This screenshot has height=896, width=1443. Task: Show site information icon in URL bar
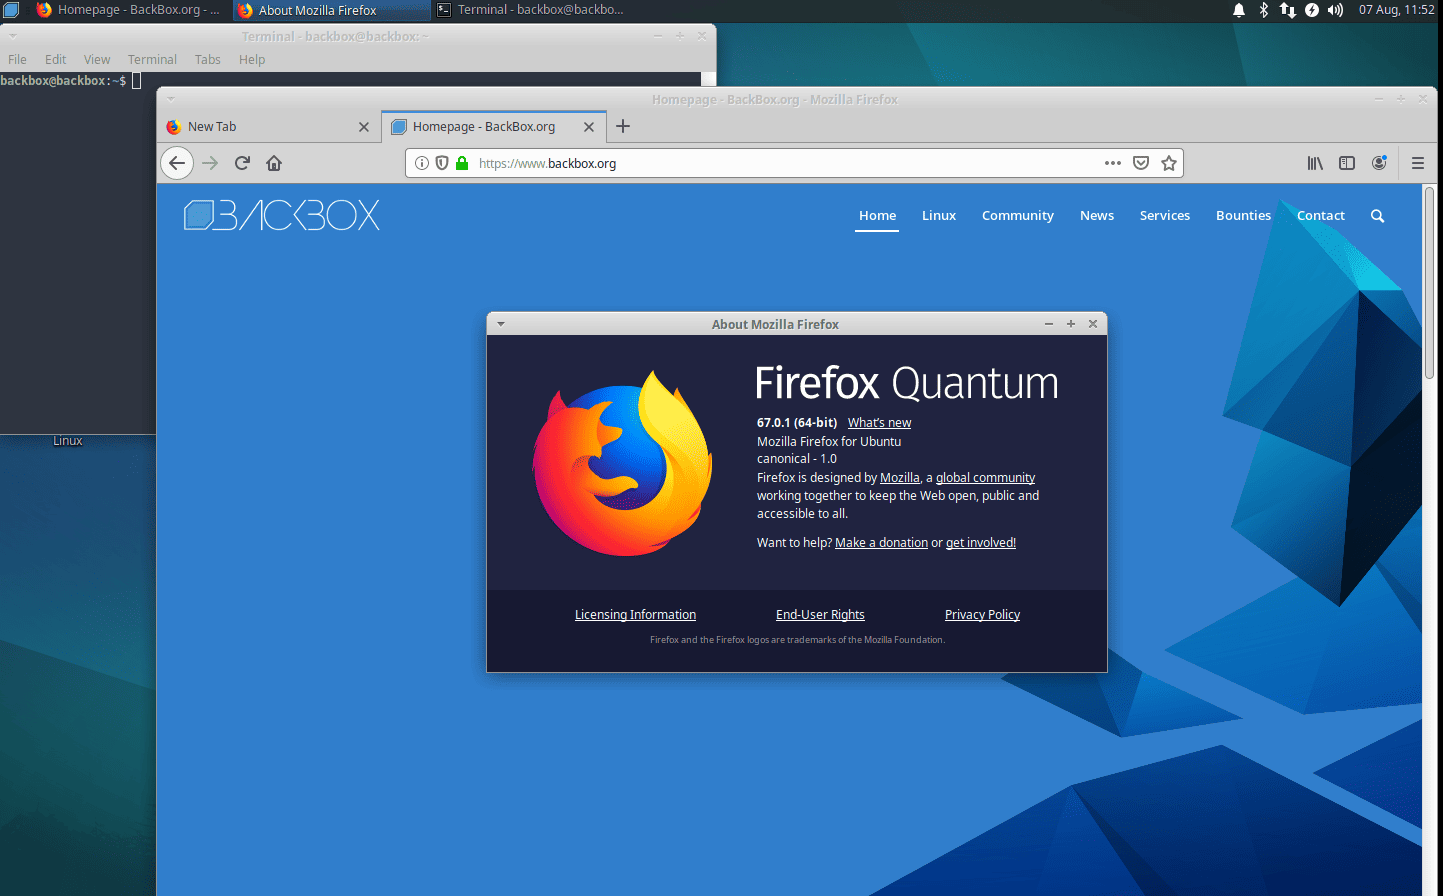point(422,163)
